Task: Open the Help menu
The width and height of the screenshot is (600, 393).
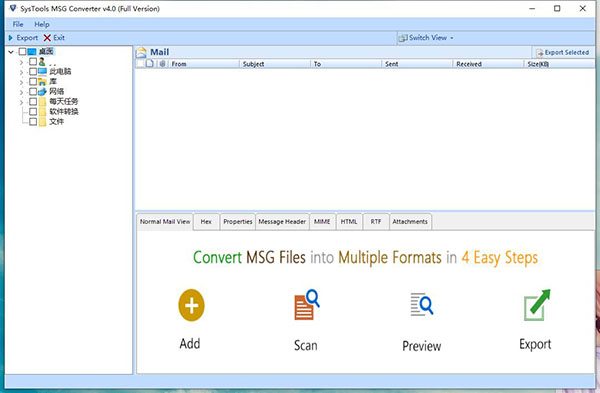Action: pyautogui.click(x=42, y=24)
